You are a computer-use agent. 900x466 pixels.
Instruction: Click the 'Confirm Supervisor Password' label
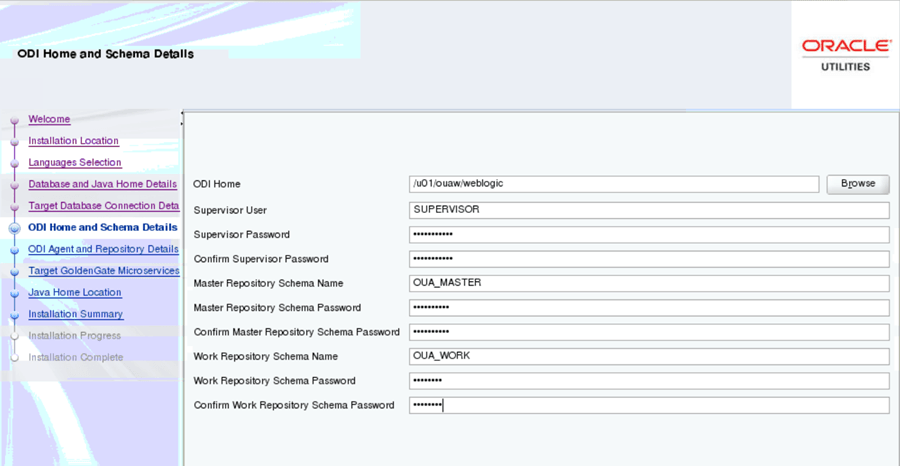pyautogui.click(x=261, y=259)
